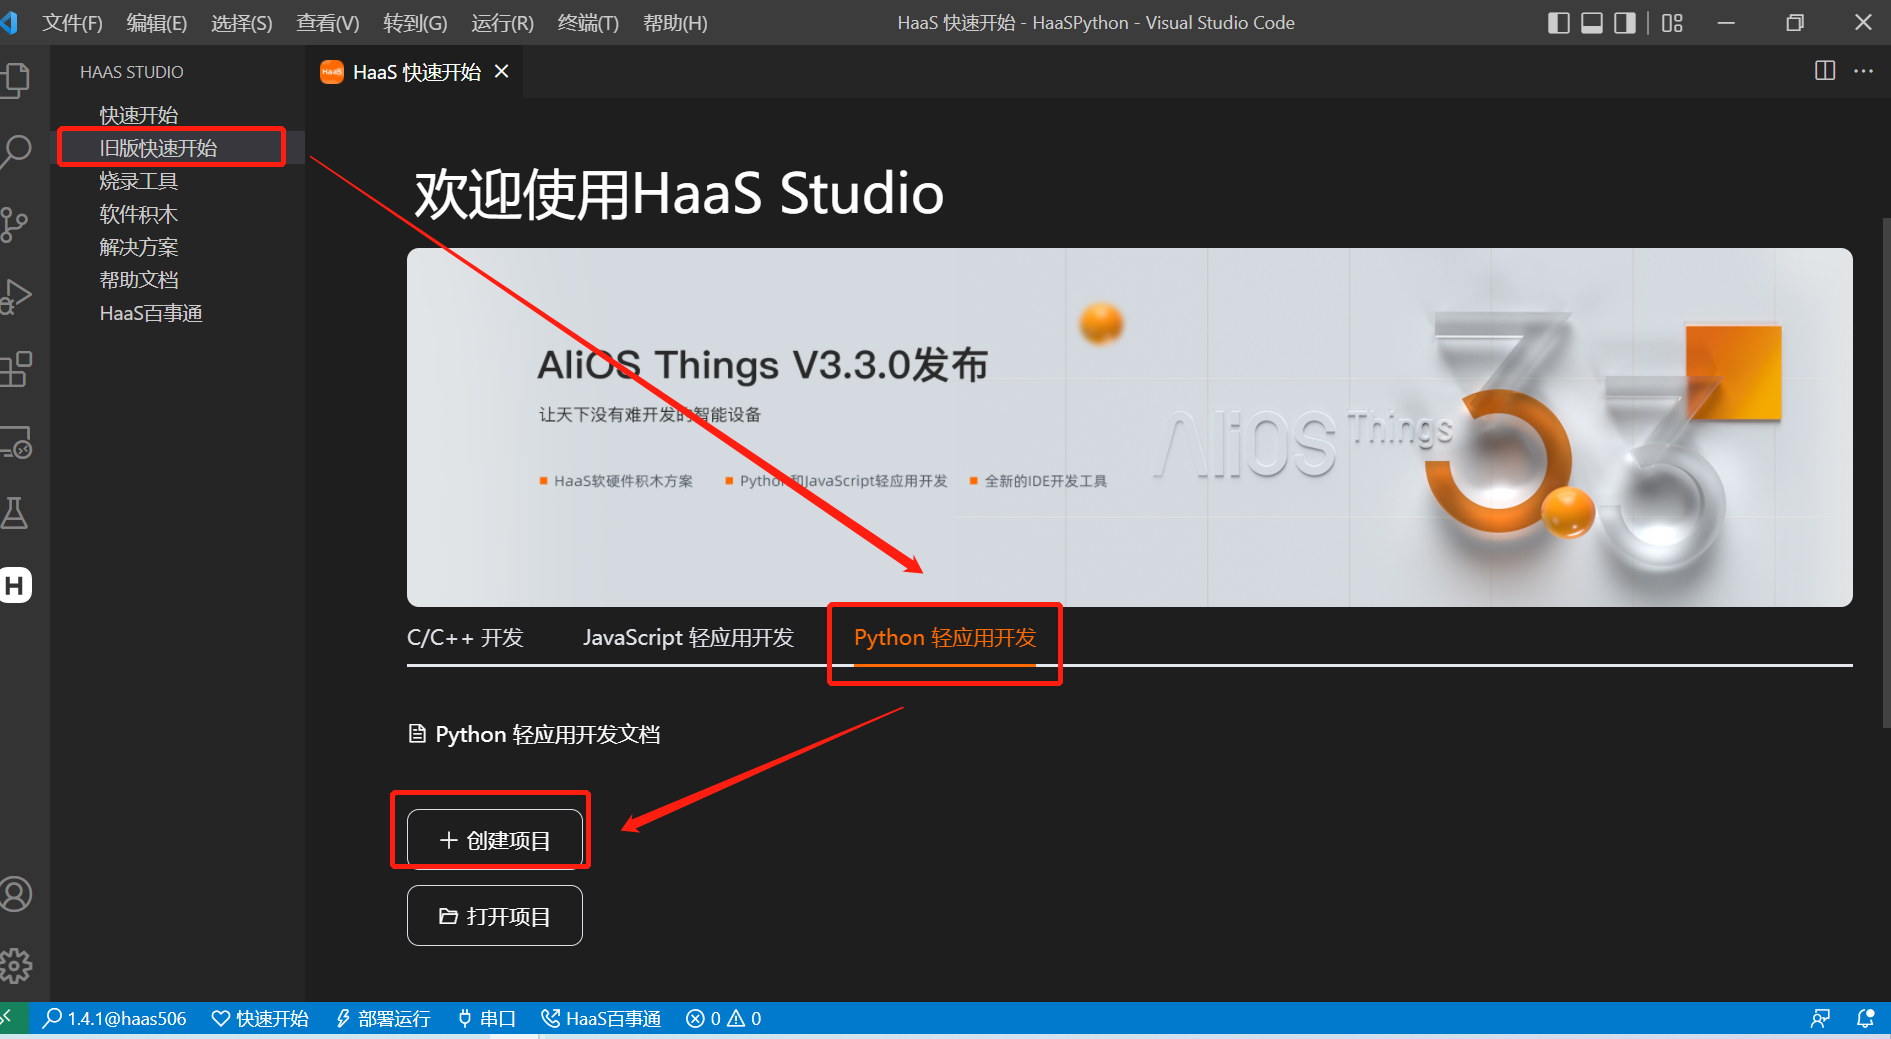
Task: Switch to the Python 轻应用开发 tab
Action: (x=945, y=638)
